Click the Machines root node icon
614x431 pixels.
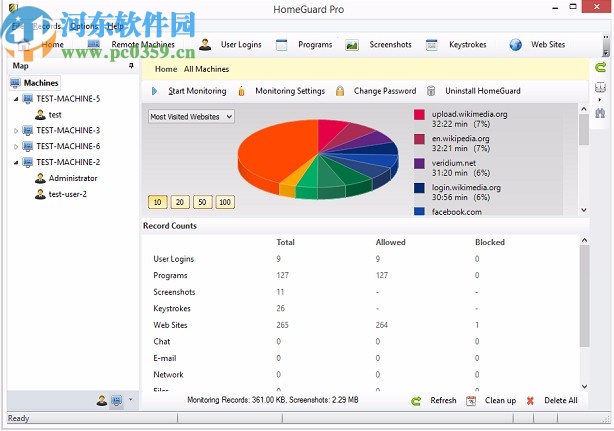tap(15, 83)
